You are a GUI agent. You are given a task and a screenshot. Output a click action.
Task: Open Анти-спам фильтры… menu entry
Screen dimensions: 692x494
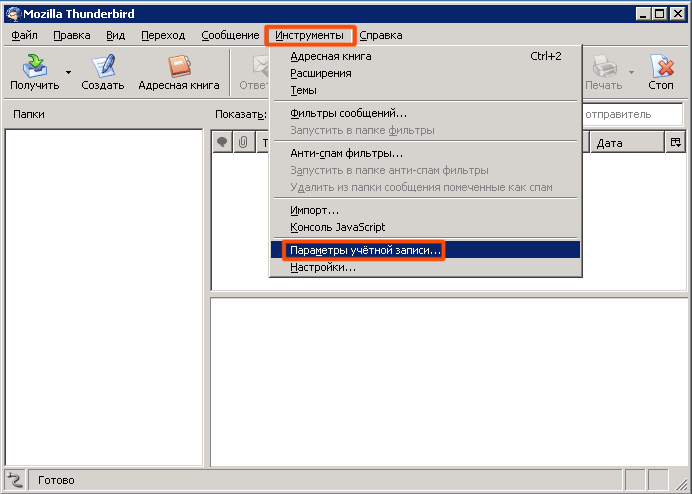tap(425, 154)
